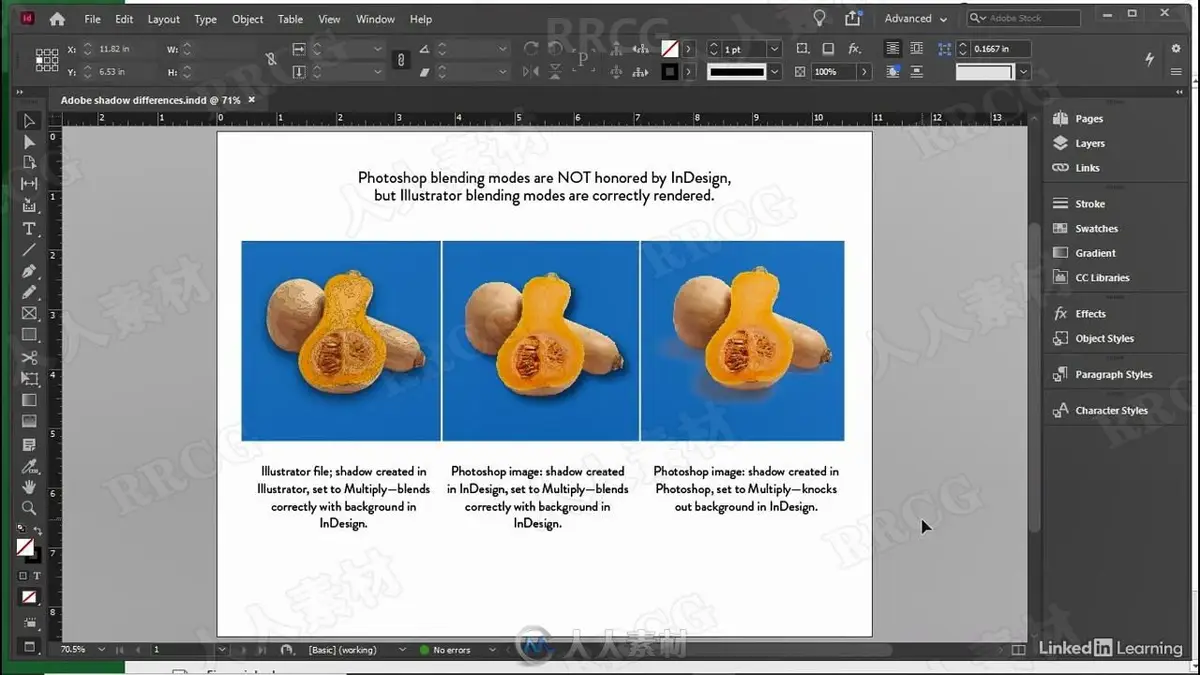Select the Scissors tool
Viewport: 1200px width, 675px height.
(29, 357)
